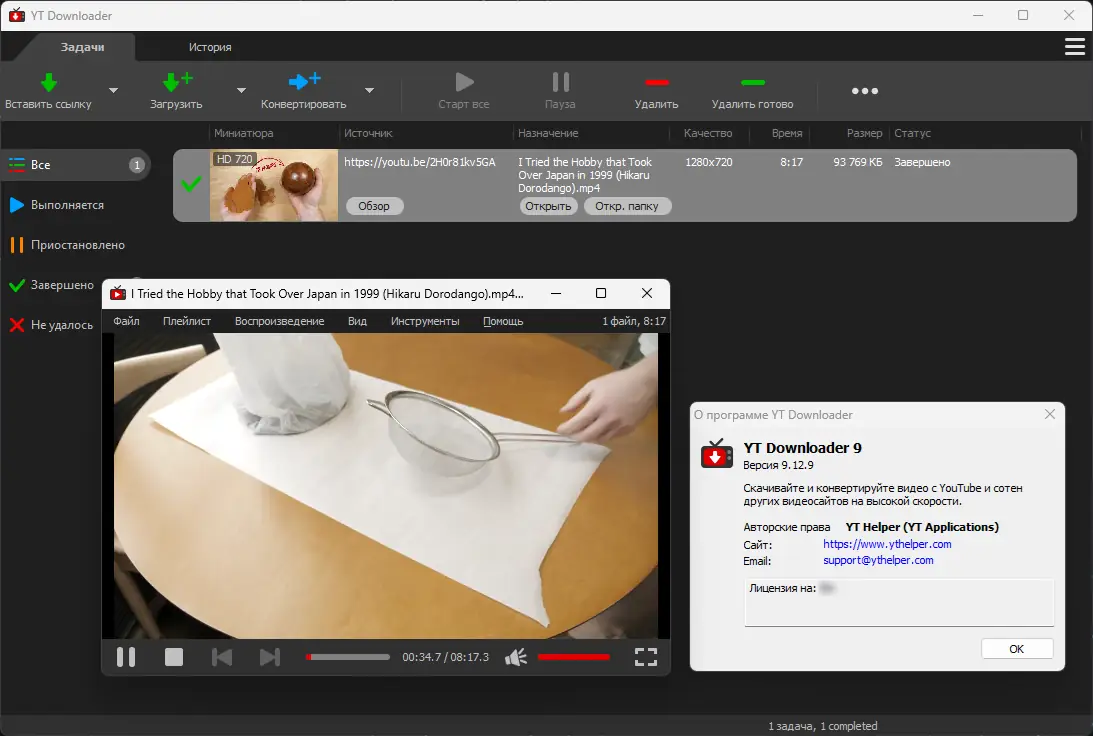Click the red Delete minus icon
Viewport: 1093px width, 736px height.
tap(656, 82)
